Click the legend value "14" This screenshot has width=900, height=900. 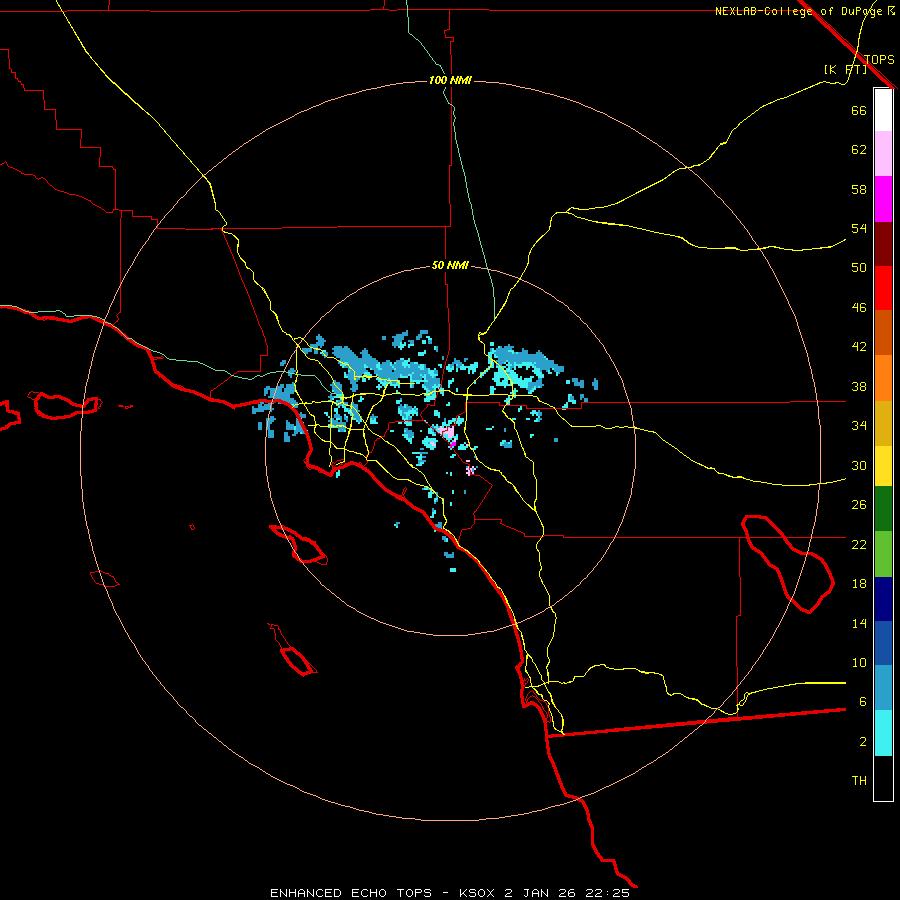pos(859,623)
